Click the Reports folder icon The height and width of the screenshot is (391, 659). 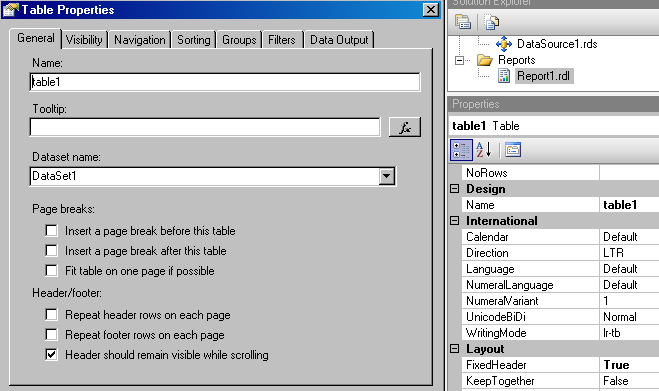click(485, 60)
